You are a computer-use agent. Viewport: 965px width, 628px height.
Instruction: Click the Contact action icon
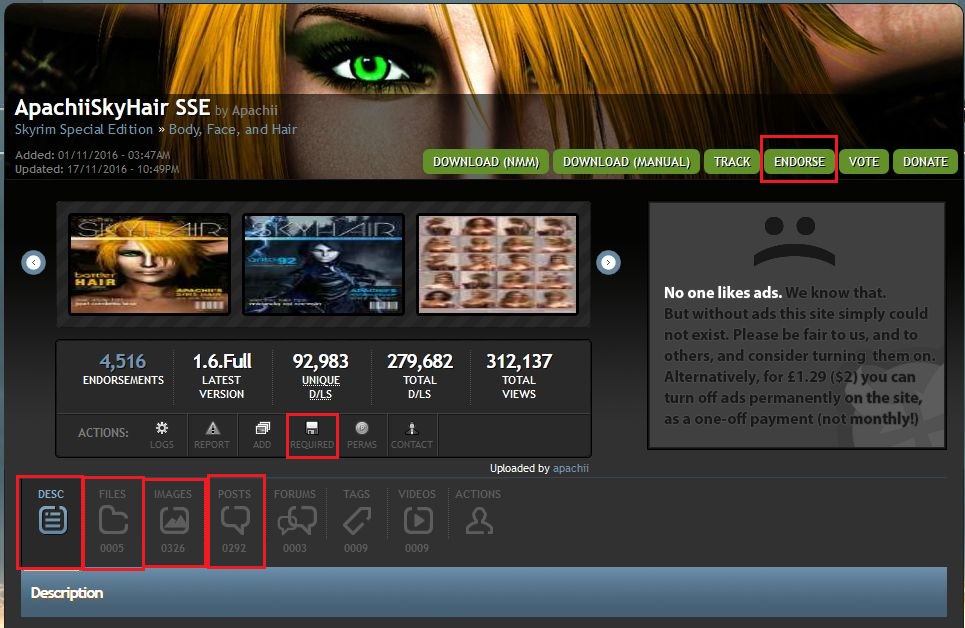click(412, 428)
